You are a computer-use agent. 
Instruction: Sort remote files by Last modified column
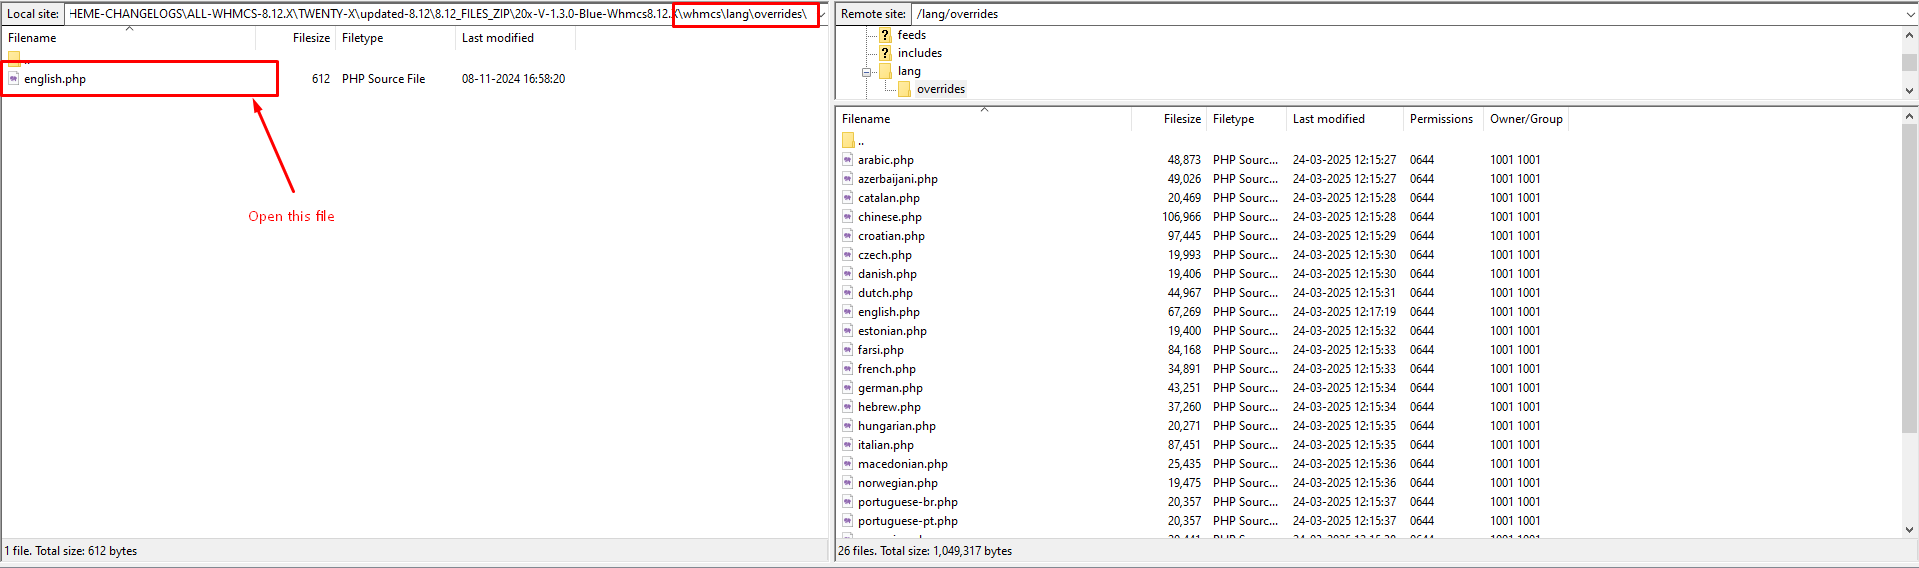[1328, 119]
